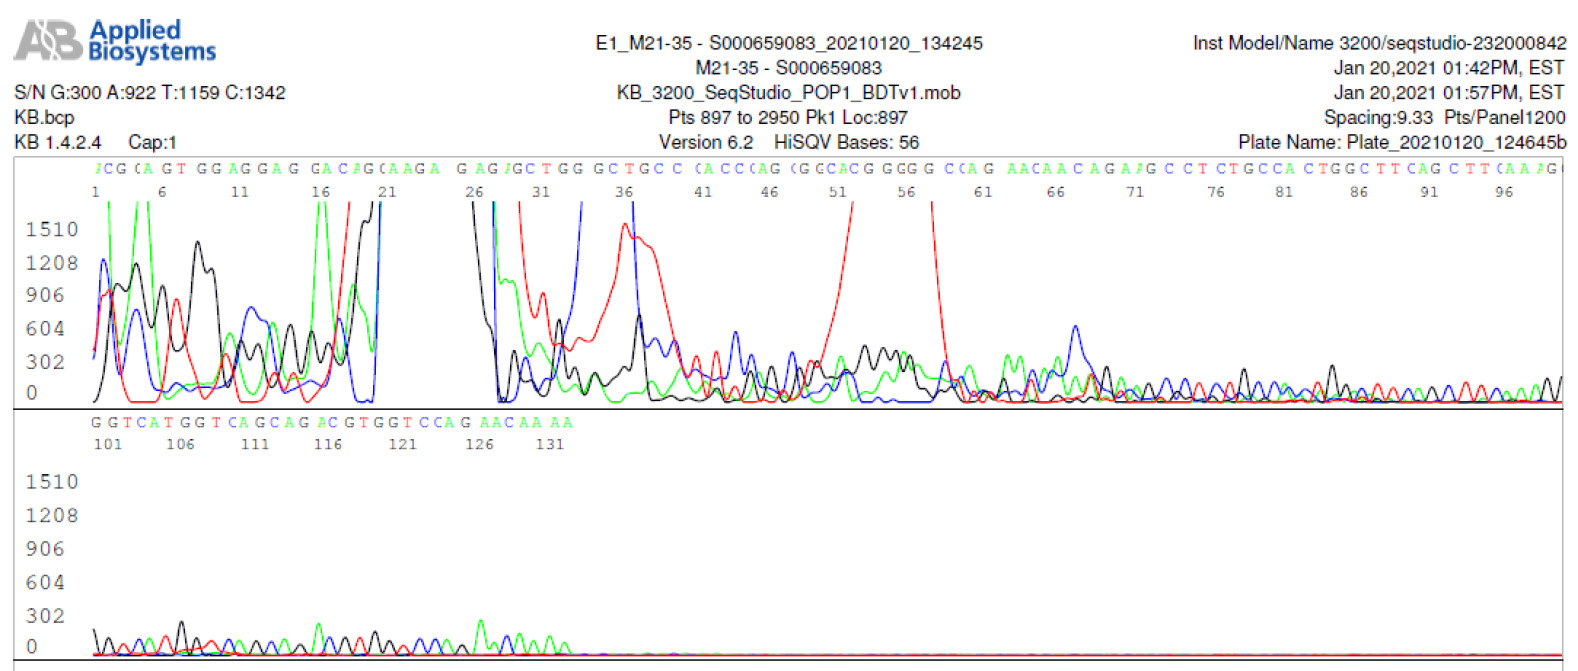Select the Cap:1 capillary label

point(152,143)
